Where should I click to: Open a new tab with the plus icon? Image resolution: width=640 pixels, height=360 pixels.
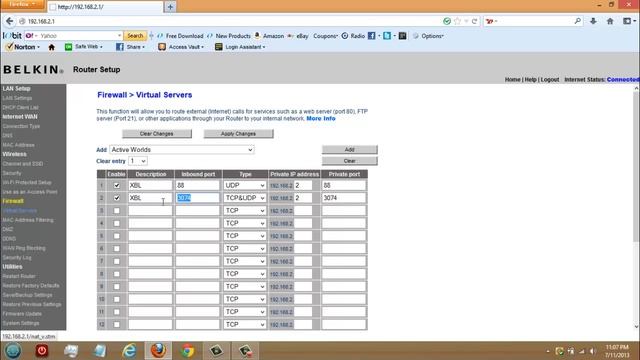tap(170, 7)
